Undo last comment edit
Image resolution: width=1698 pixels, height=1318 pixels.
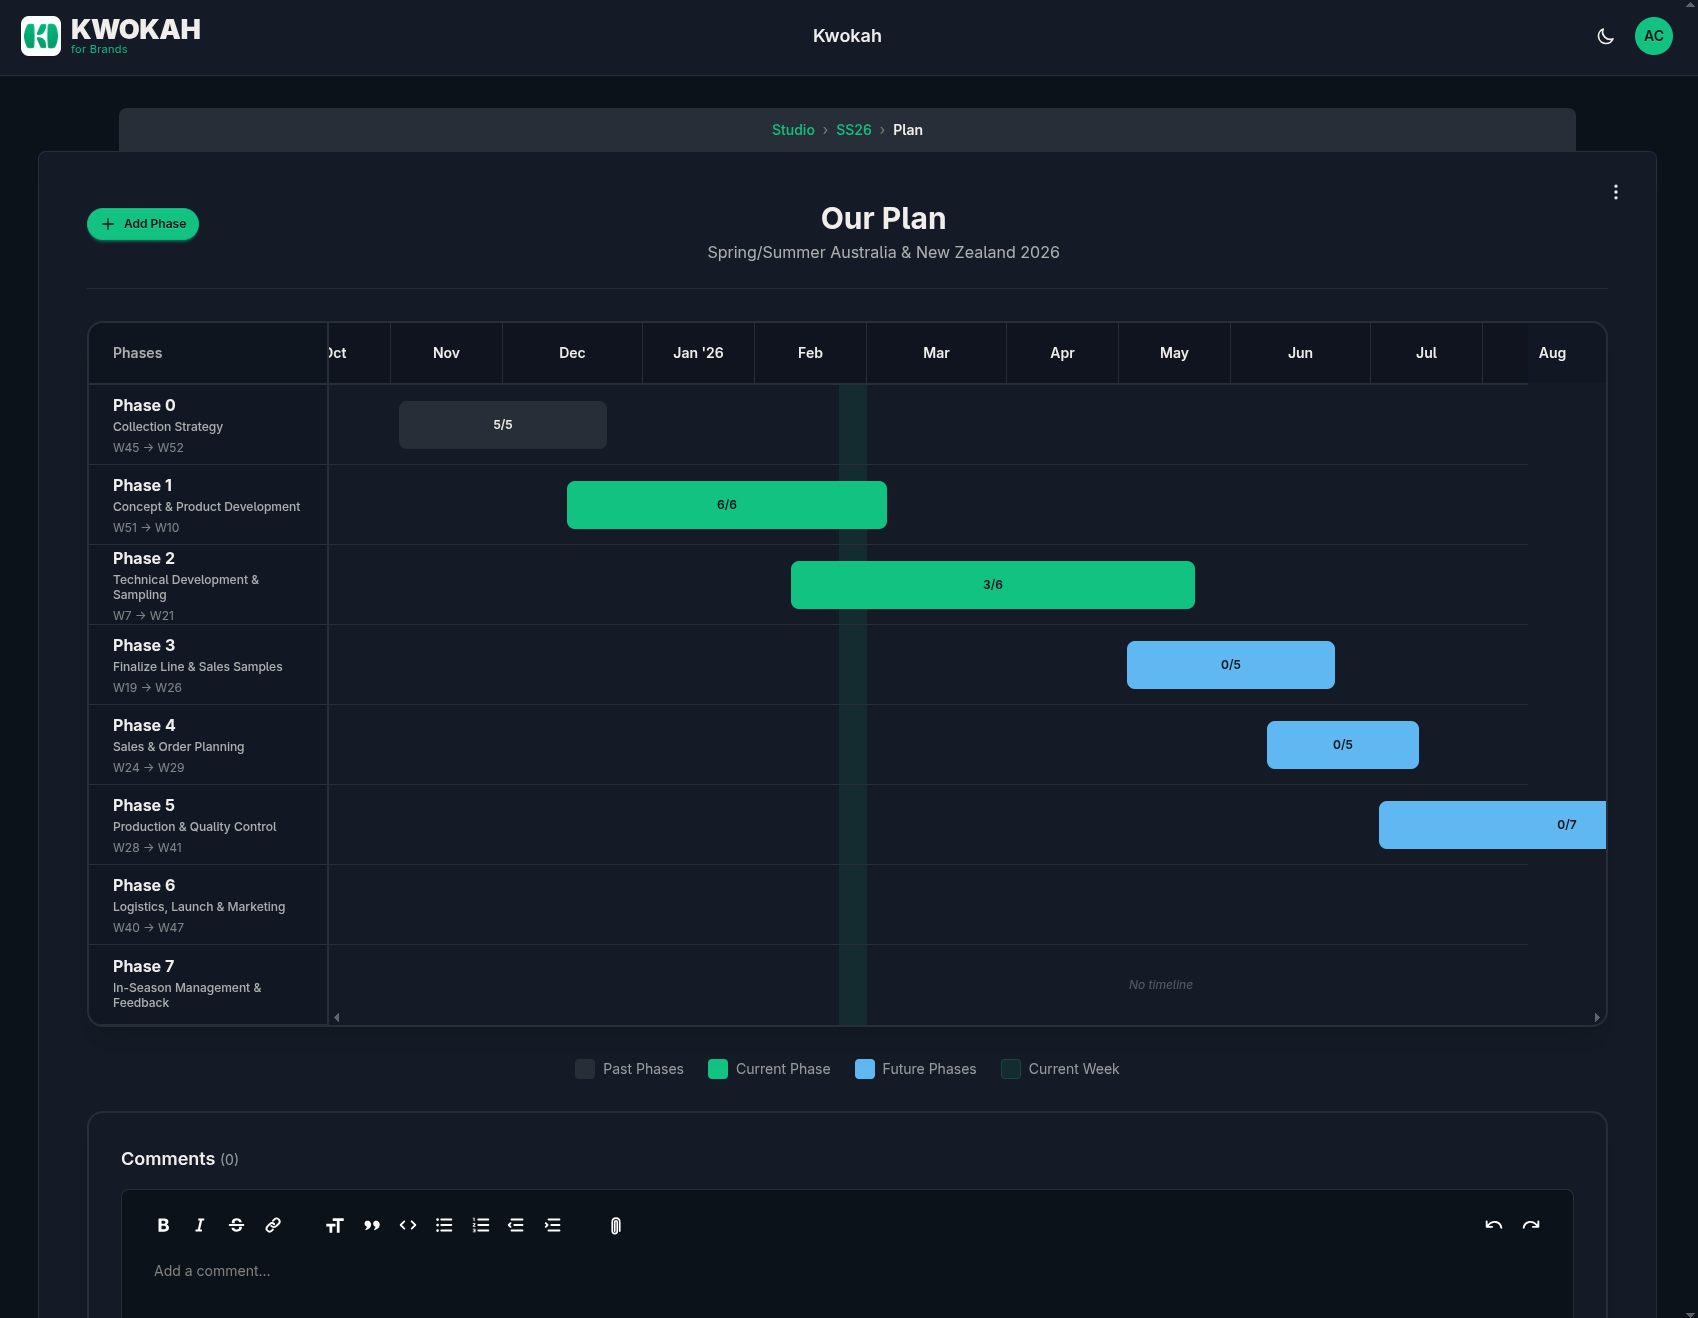coord(1494,1225)
